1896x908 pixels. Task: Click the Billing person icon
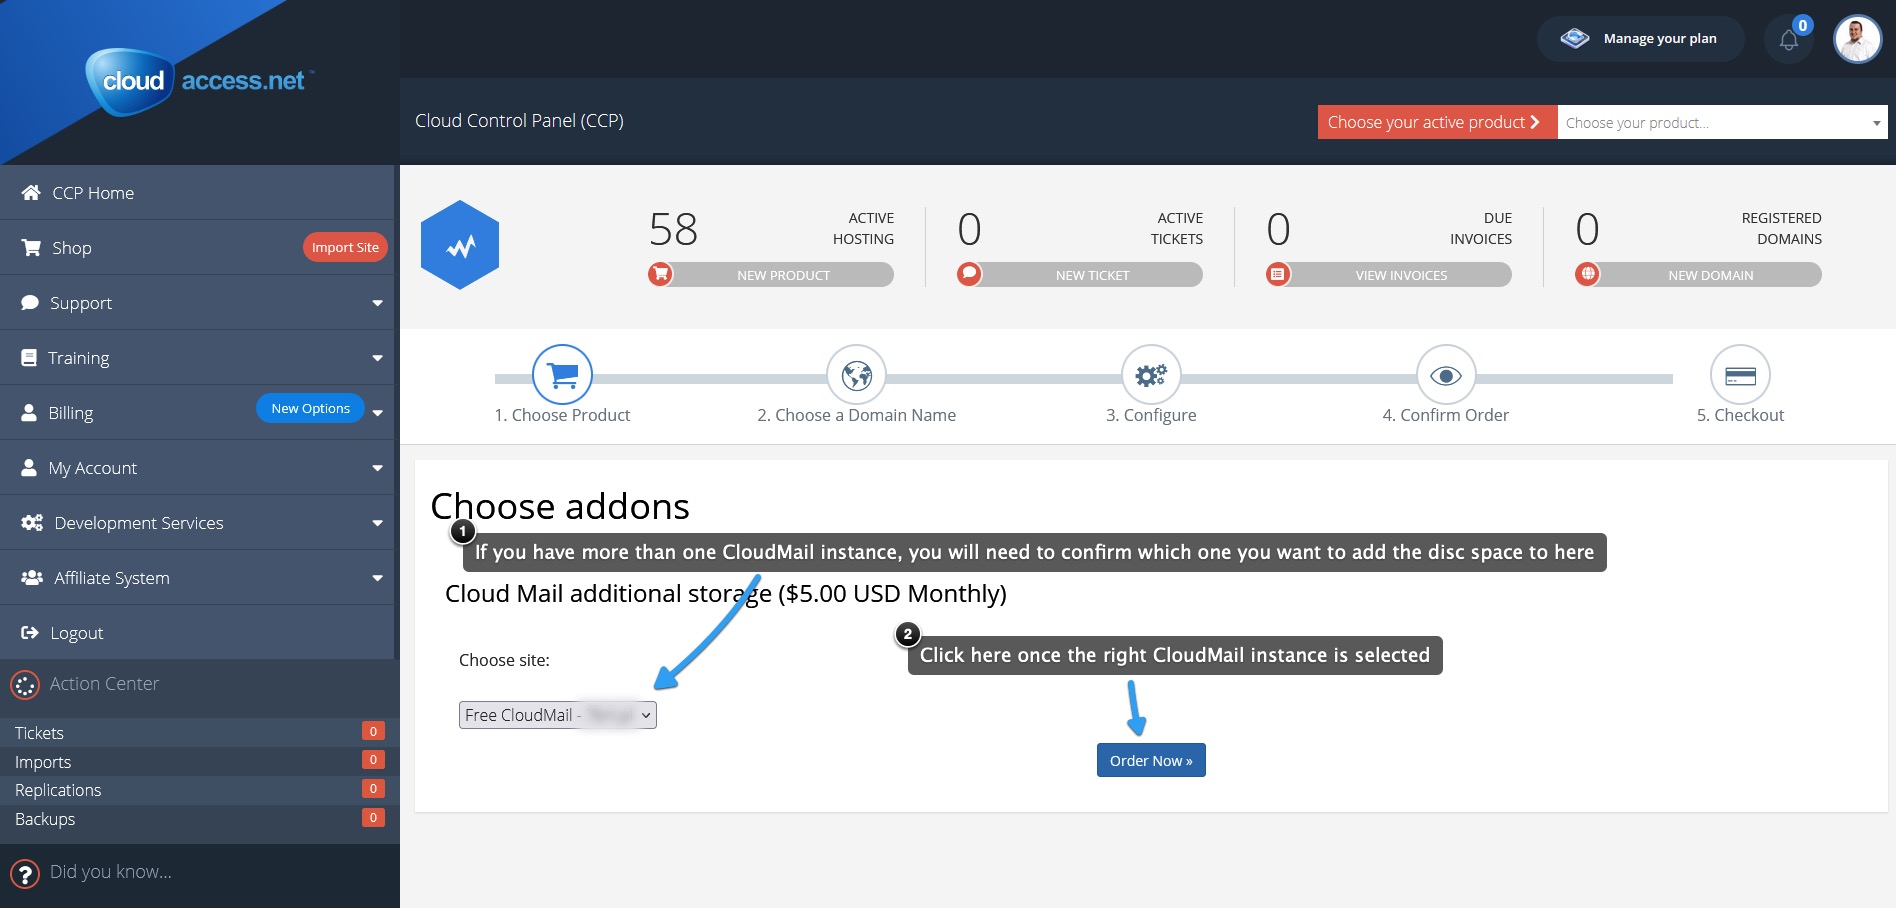click(x=29, y=412)
